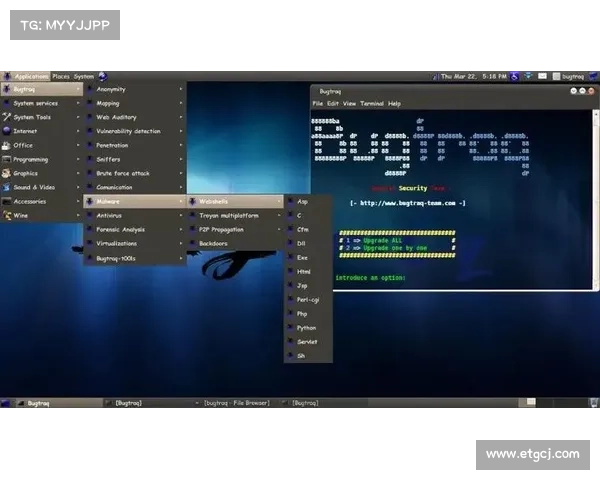The width and height of the screenshot is (600, 480).
Task: Click the Python webshell icon
Action: 290,328
